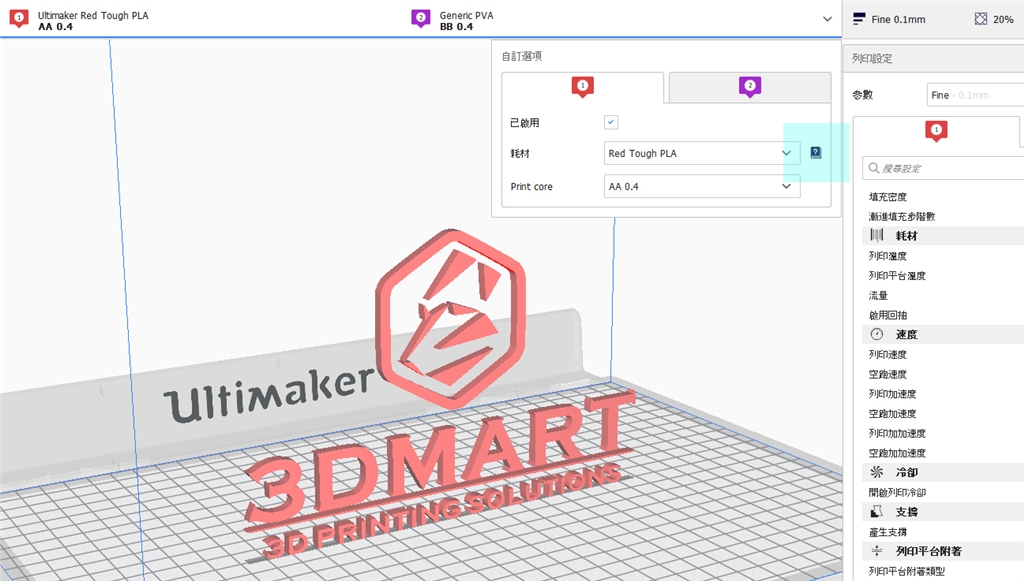Open the 參數 Fine profile dropdown
The height and width of the screenshot is (581, 1024).
974,95
